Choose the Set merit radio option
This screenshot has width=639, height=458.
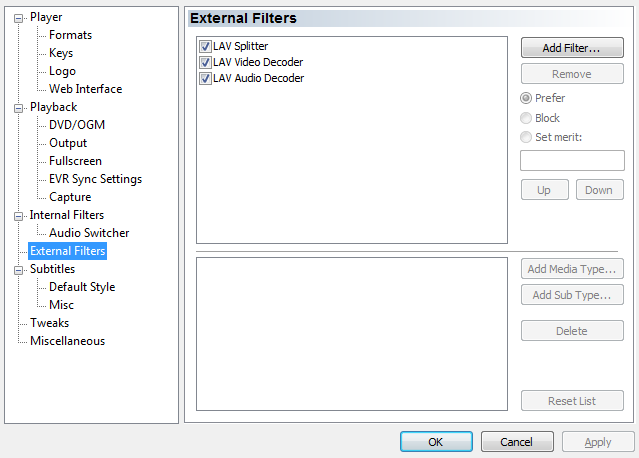526,137
